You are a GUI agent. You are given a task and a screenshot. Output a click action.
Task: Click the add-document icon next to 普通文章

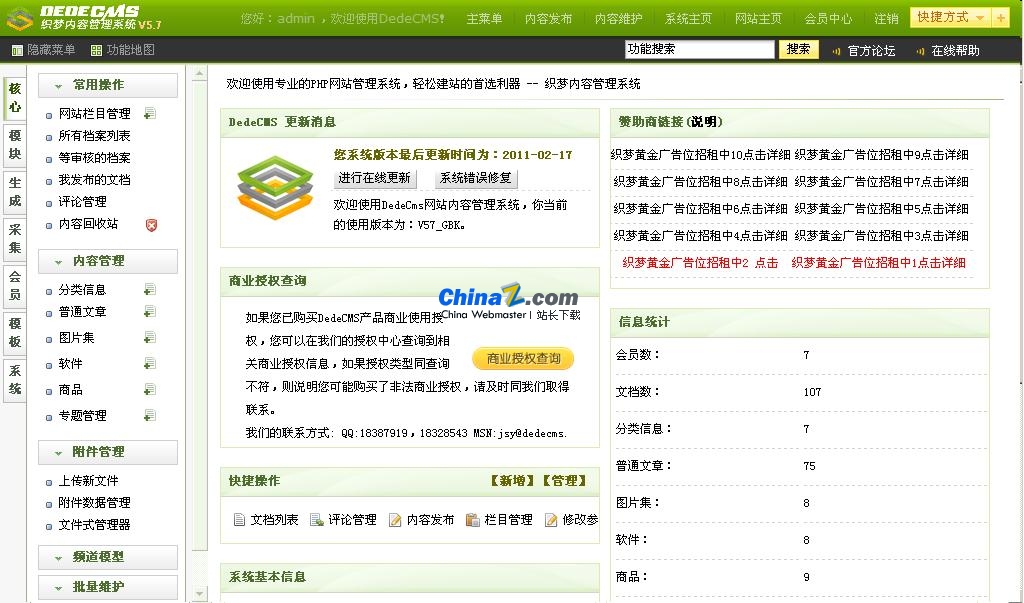tap(150, 311)
